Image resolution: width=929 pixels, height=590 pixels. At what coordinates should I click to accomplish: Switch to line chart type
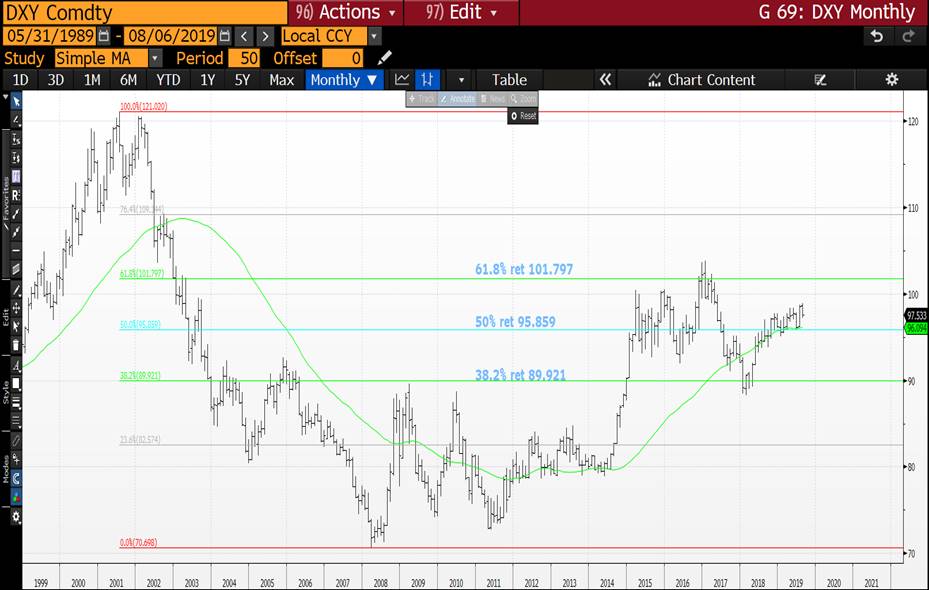[402, 79]
